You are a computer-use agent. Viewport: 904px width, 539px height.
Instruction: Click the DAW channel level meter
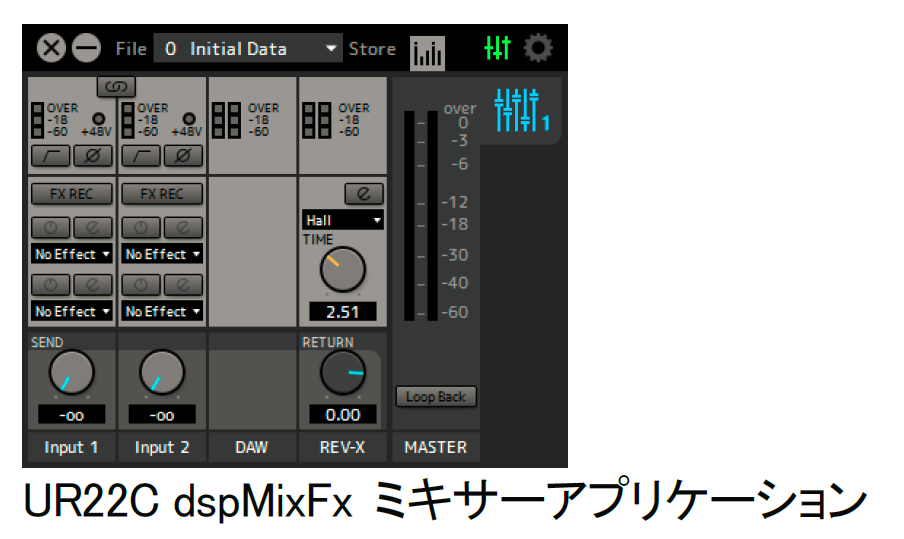coord(227,120)
